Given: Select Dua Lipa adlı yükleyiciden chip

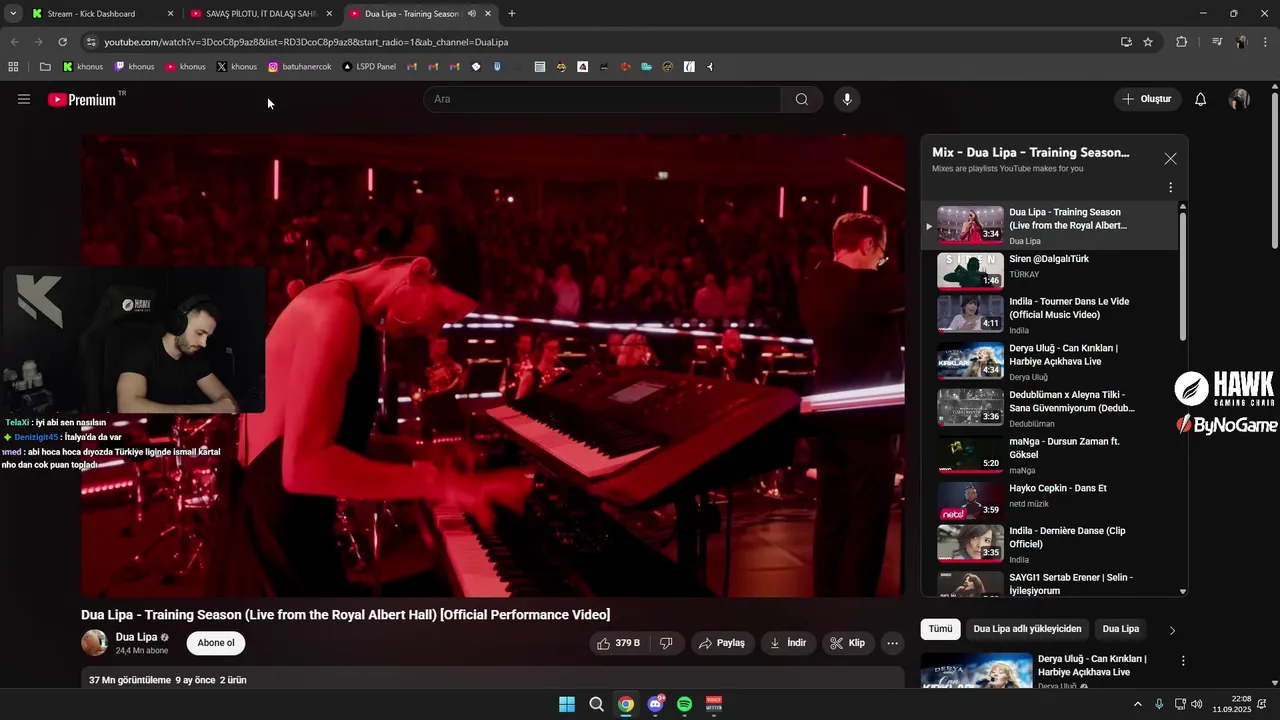Looking at the screenshot, I should coord(1027,629).
